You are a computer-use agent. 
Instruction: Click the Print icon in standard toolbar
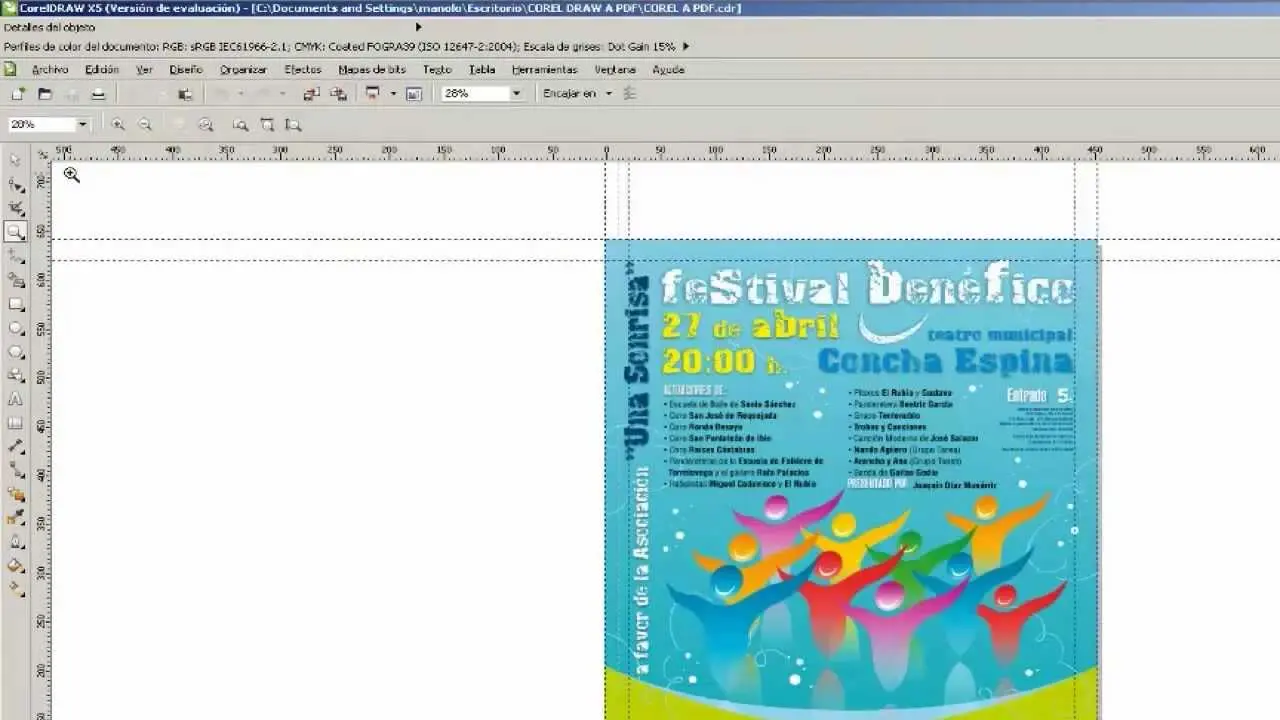(98, 94)
